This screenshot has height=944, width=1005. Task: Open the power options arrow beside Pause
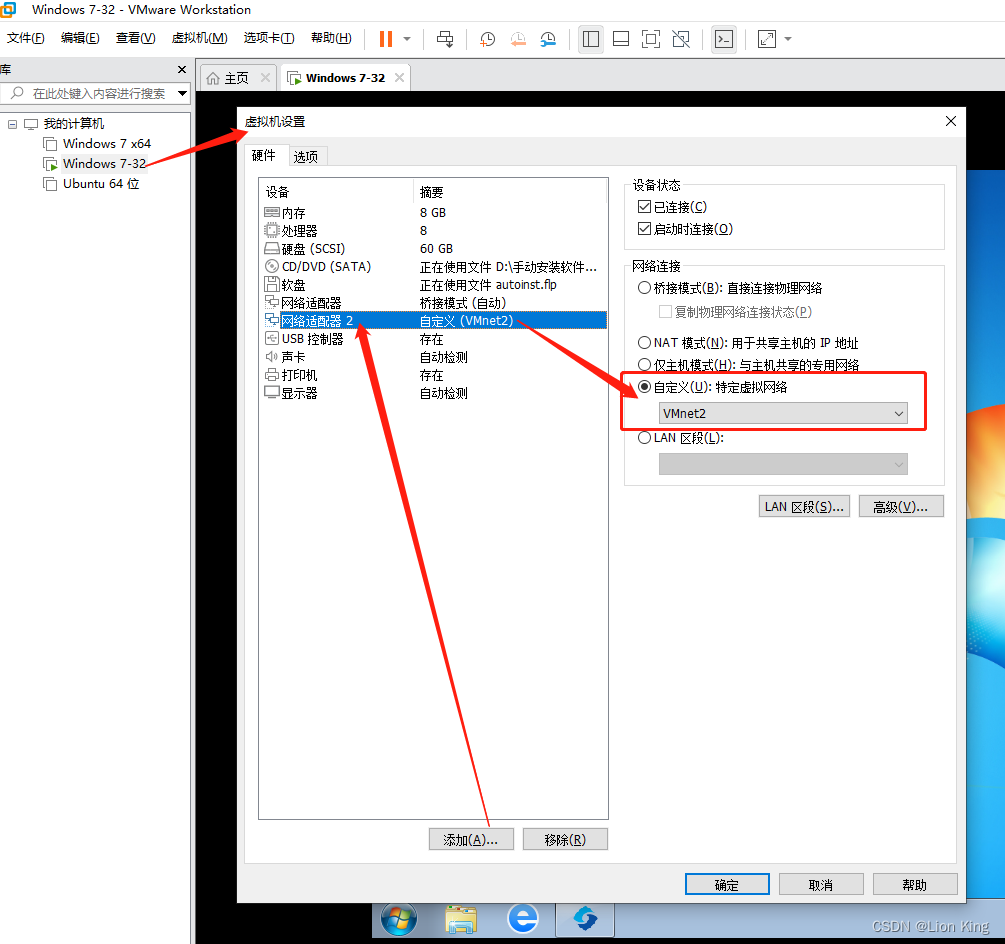point(407,39)
